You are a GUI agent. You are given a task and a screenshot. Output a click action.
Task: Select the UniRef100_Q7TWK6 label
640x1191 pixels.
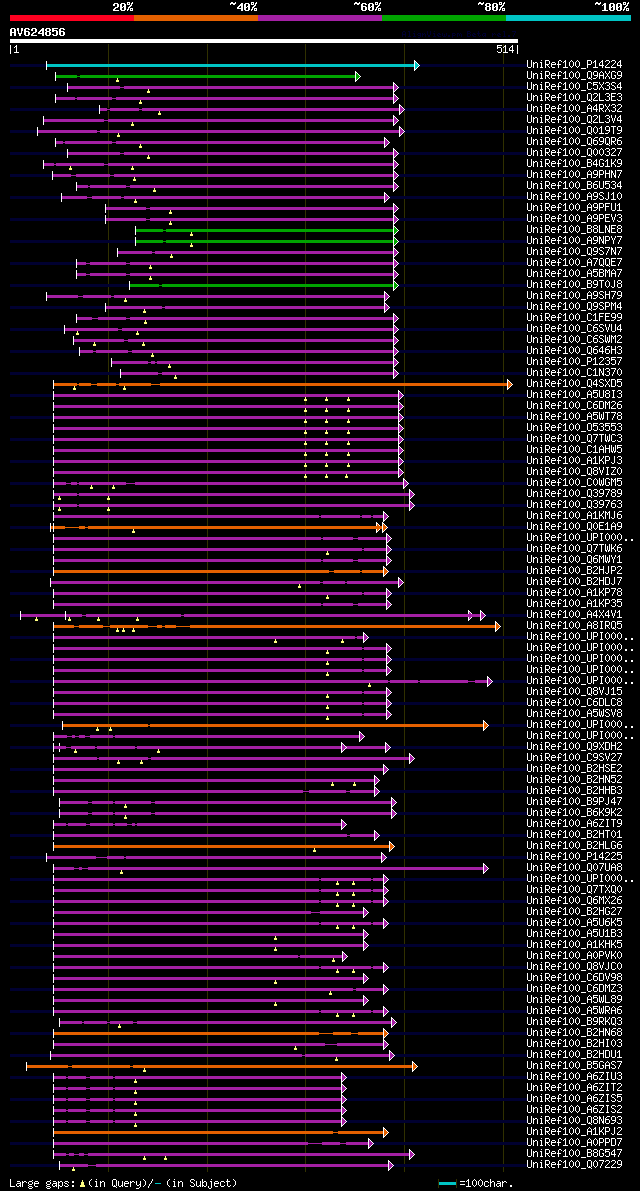click(x=574, y=549)
